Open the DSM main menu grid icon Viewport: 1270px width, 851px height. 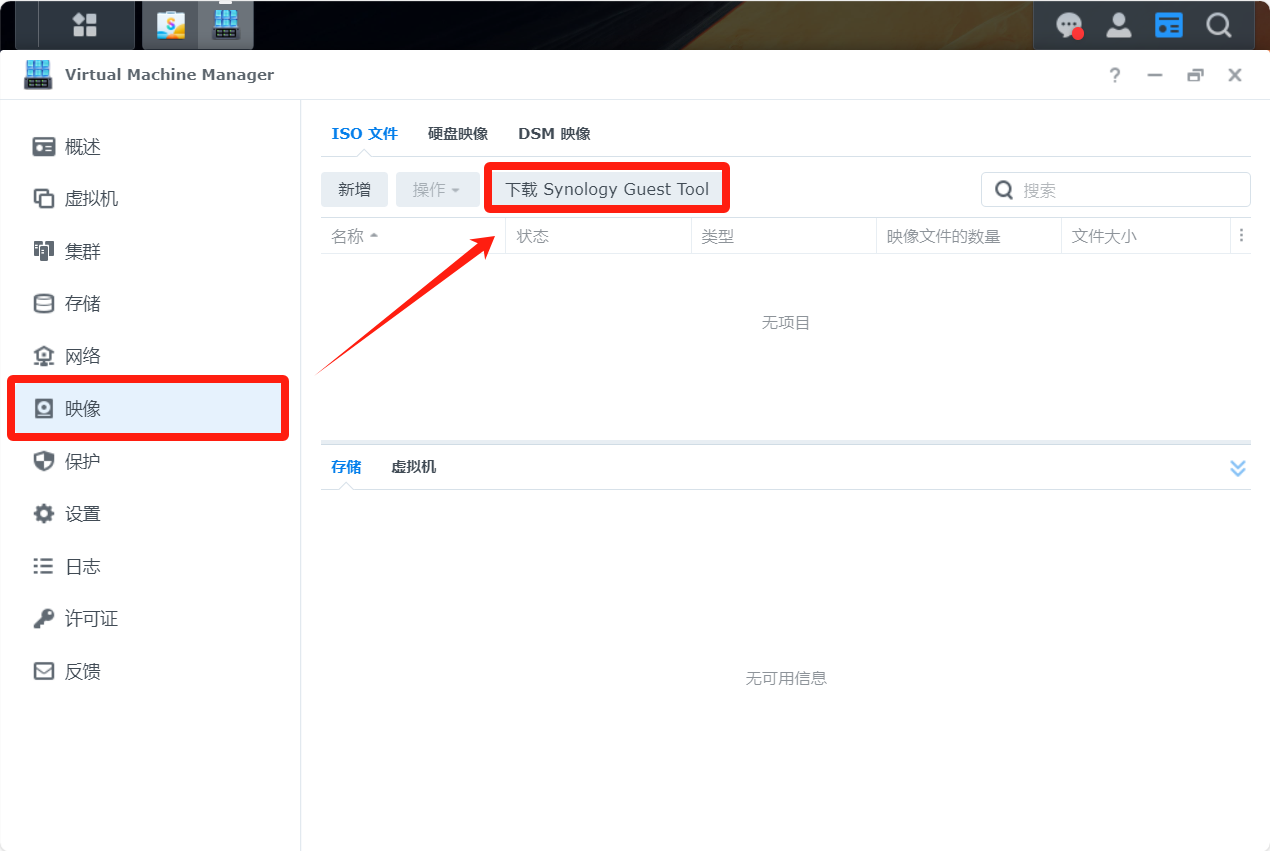point(85,25)
